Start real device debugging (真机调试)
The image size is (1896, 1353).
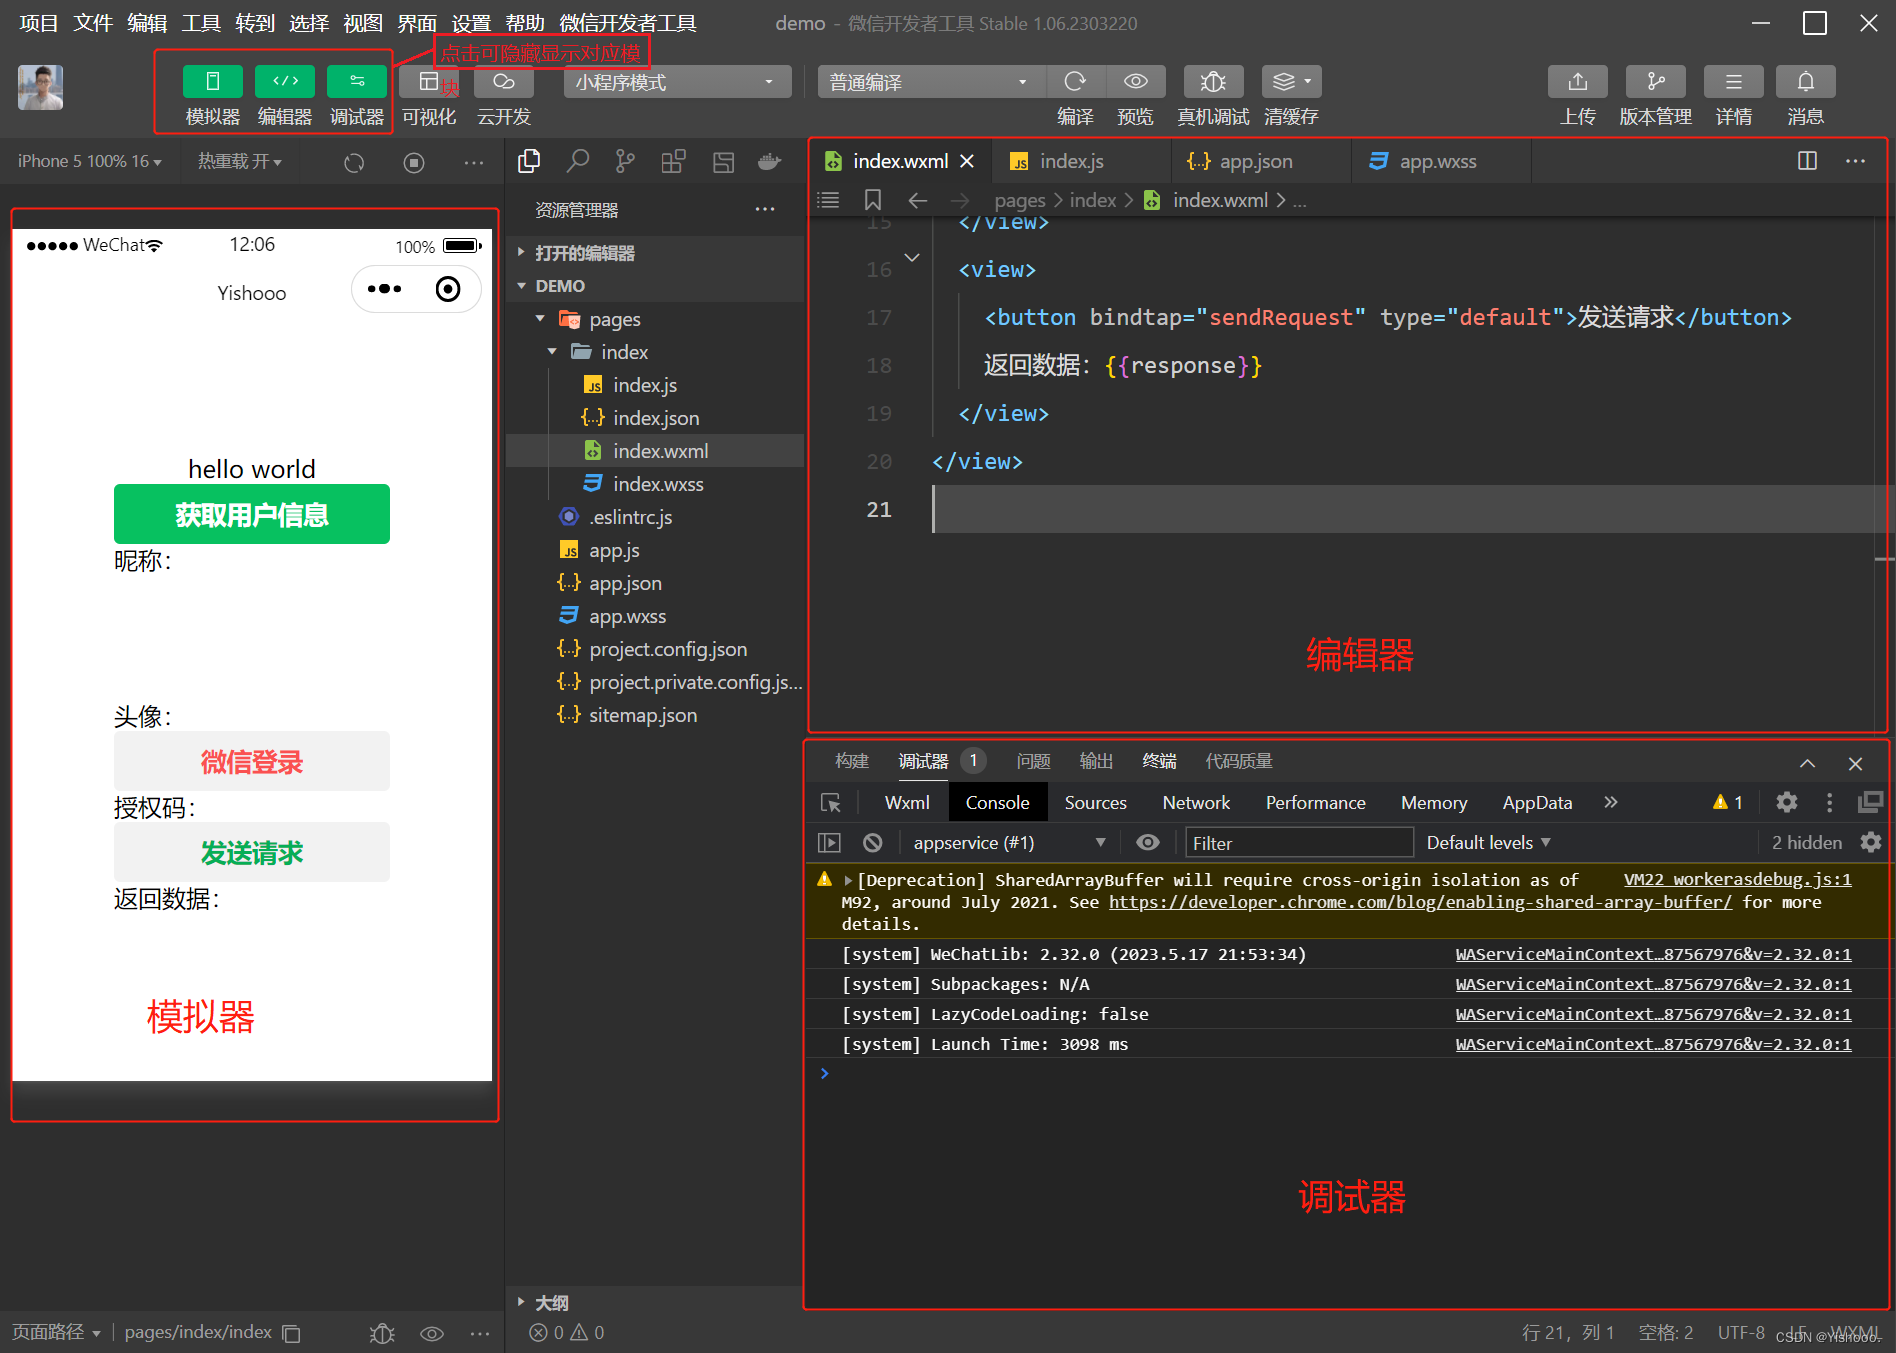[1213, 81]
